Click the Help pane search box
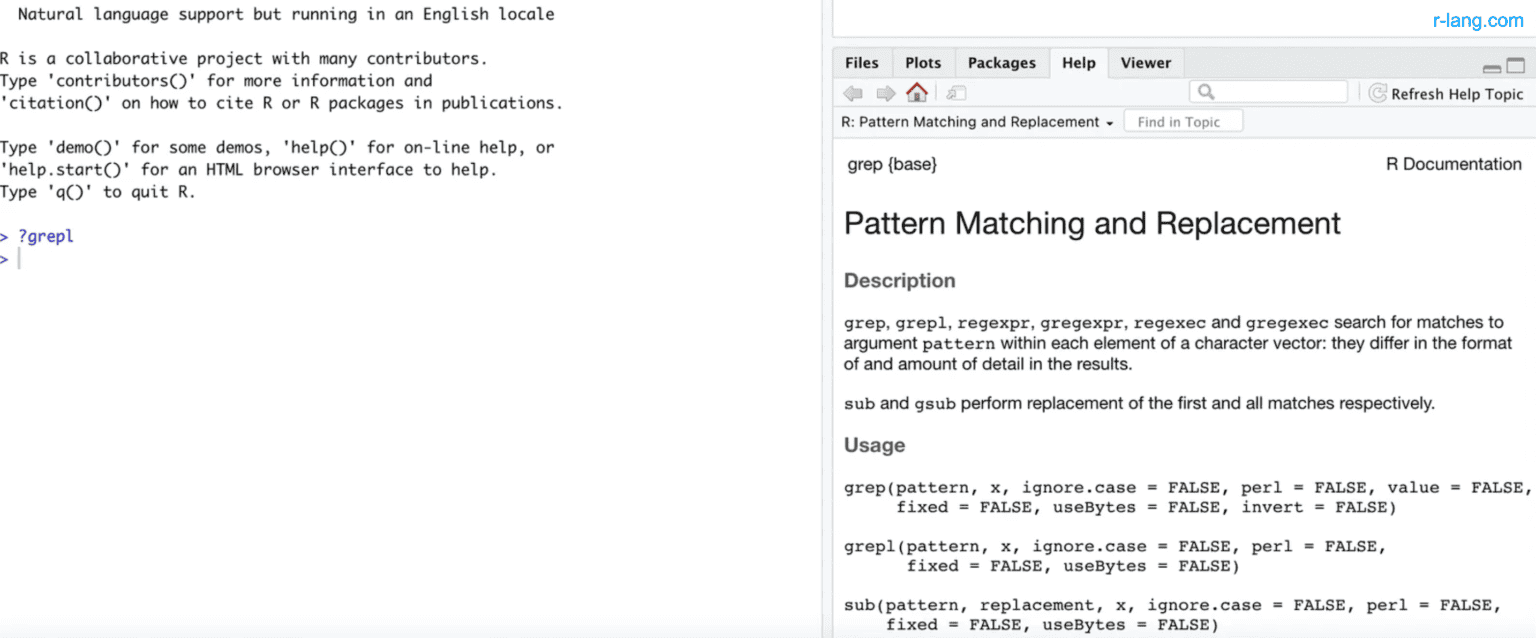1536x638 pixels. click(x=1268, y=91)
